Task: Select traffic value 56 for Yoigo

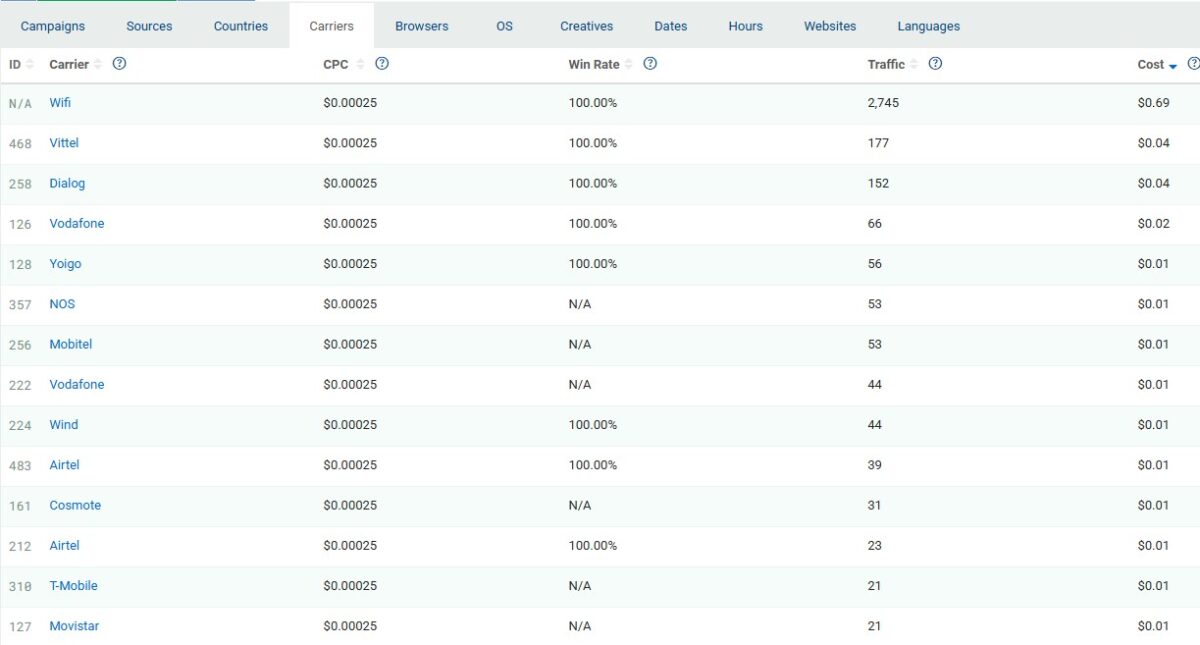Action: point(874,264)
